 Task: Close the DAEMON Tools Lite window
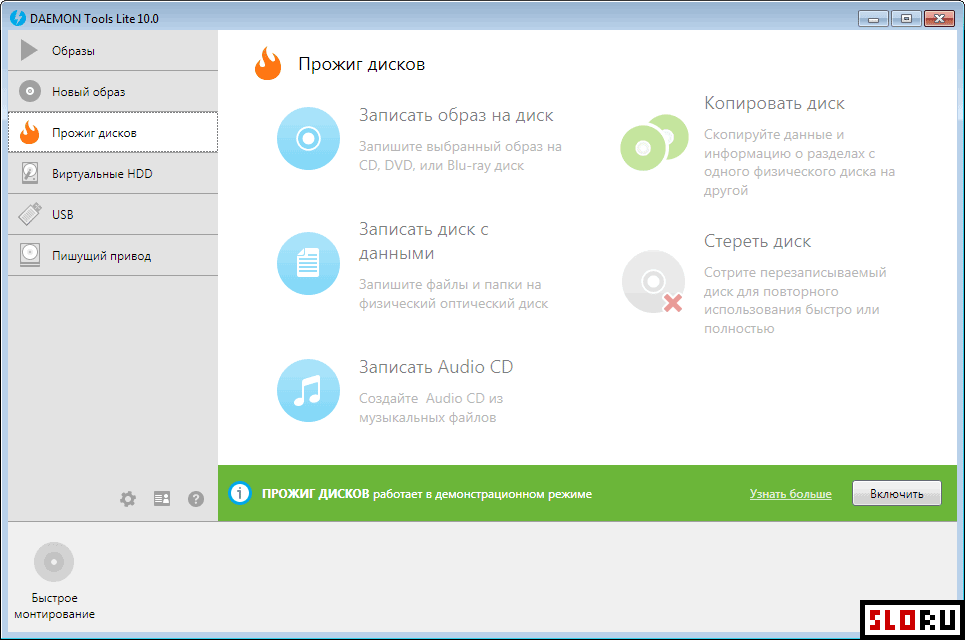(940, 19)
